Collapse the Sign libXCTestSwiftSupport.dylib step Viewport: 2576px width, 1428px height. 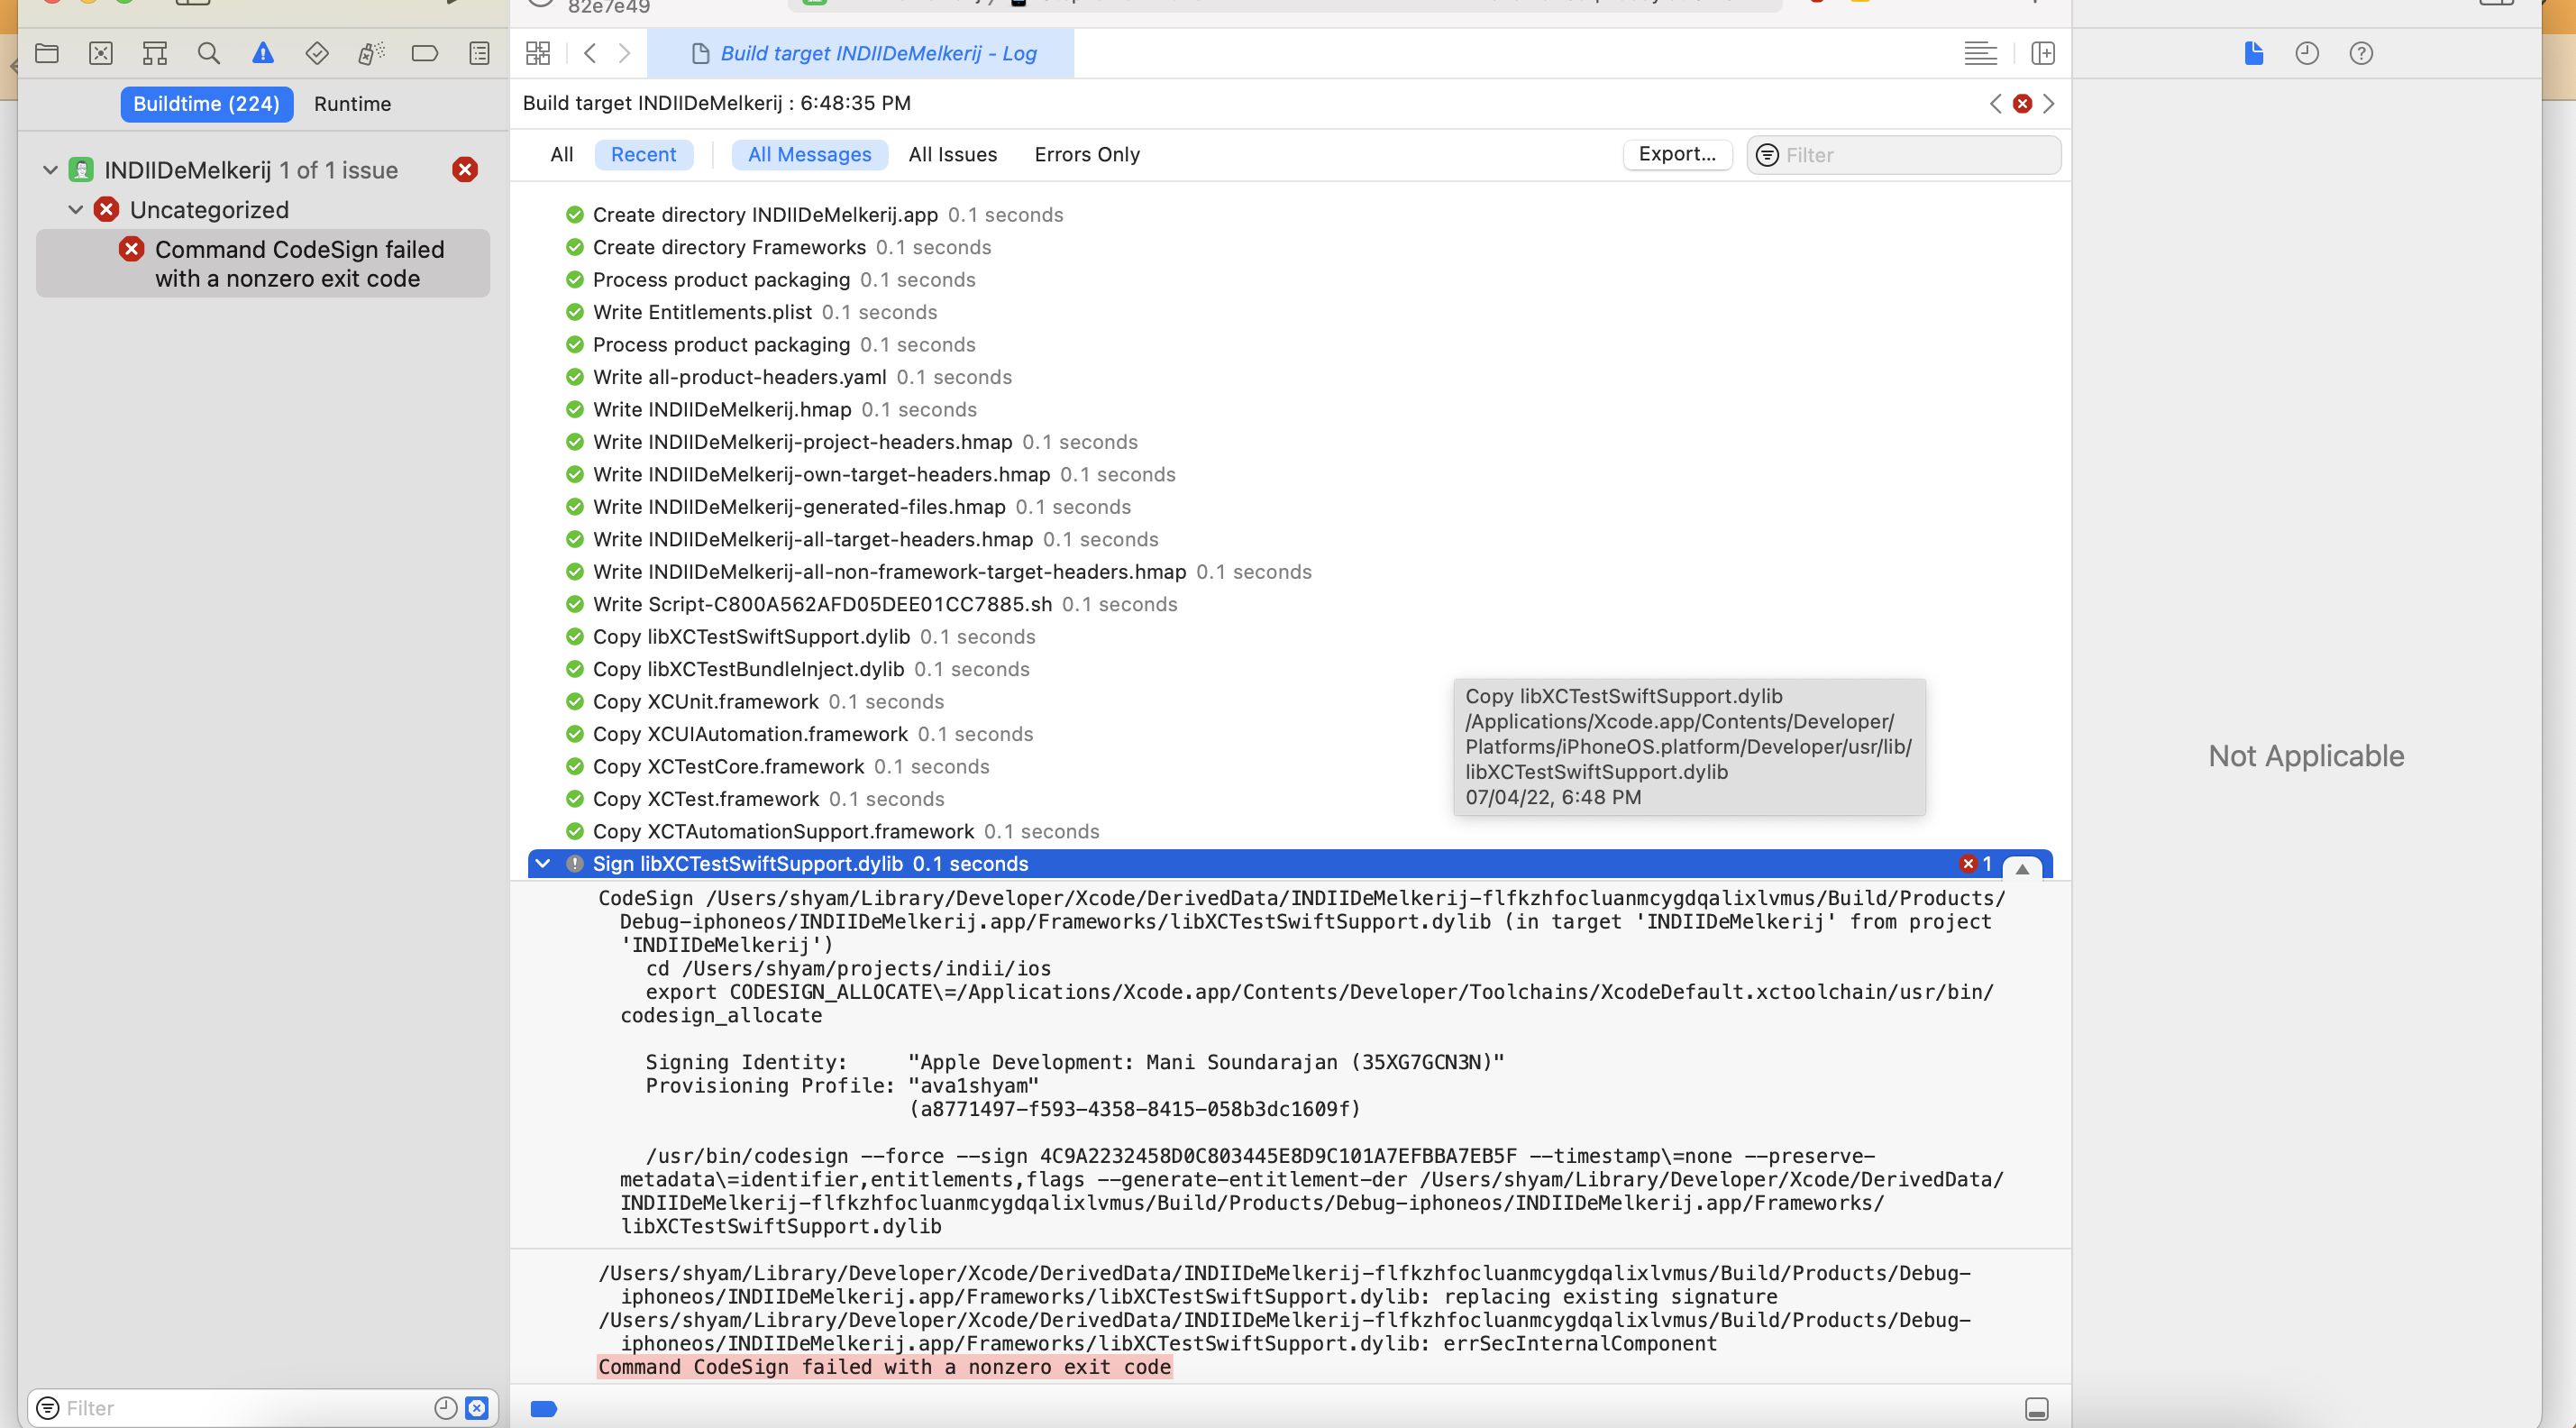[543, 863]
